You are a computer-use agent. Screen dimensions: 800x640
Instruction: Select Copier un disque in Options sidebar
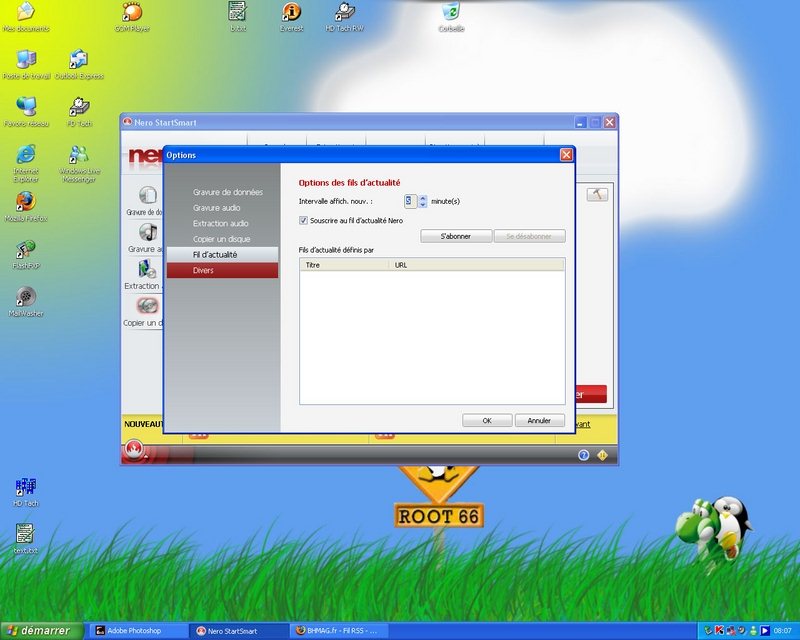click(221, 239)
